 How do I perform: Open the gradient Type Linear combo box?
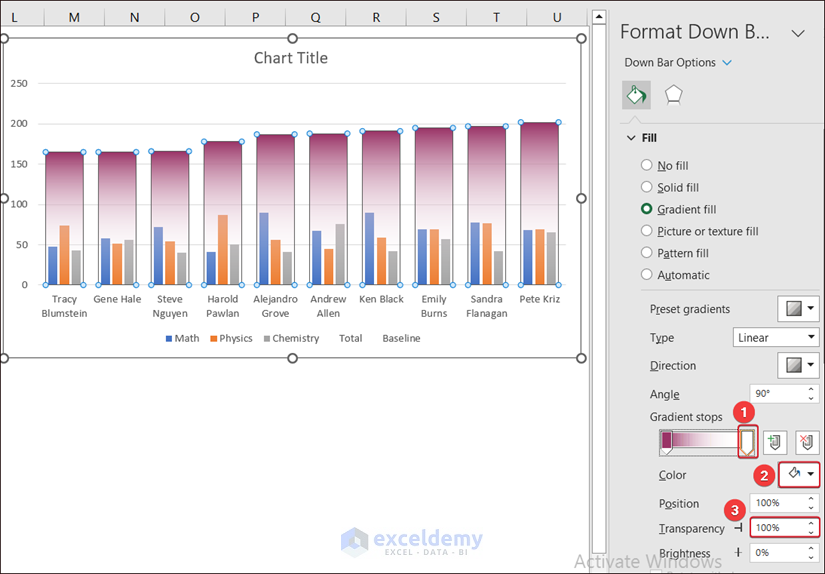(x=776, y=337)
